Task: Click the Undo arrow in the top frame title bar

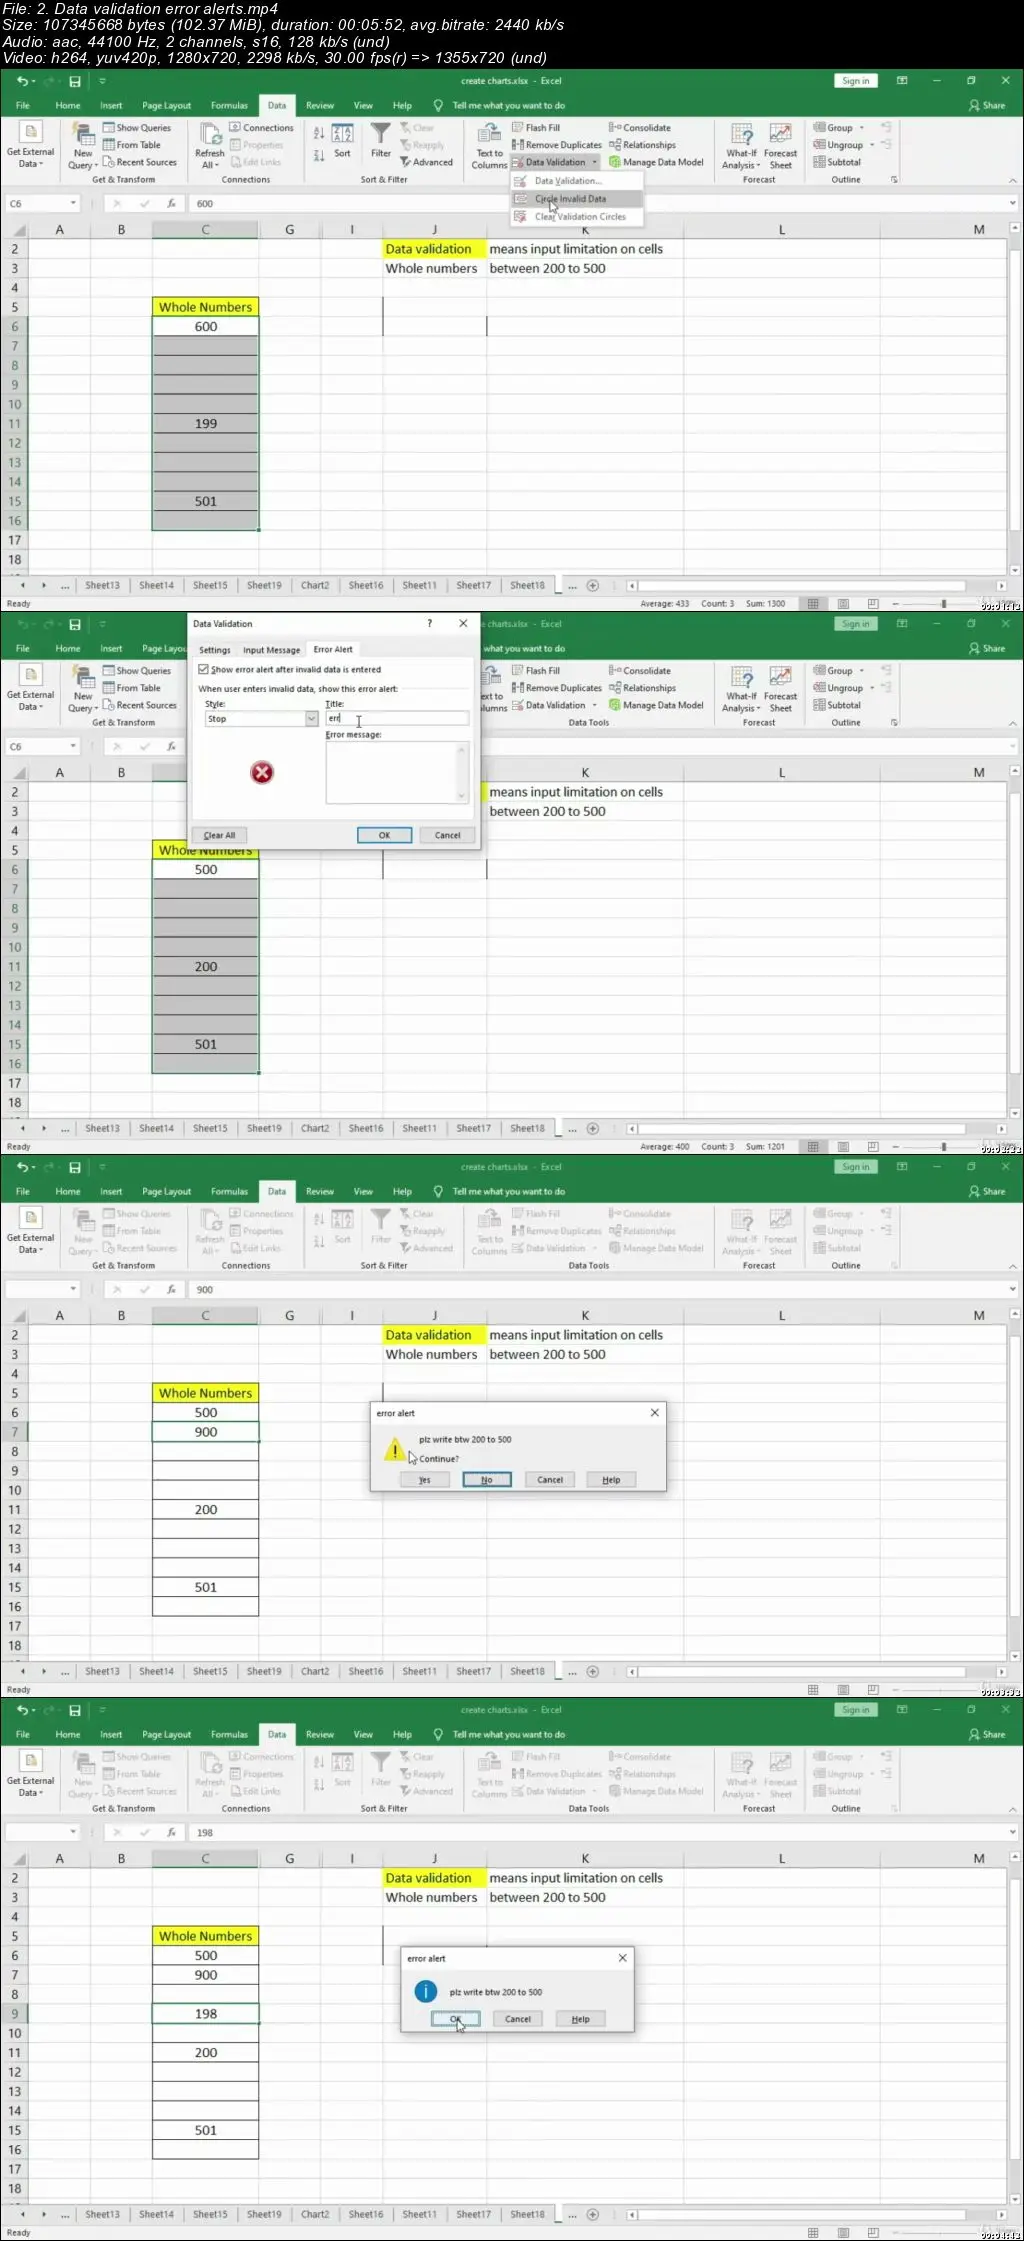Action: [x=22, y=81]
